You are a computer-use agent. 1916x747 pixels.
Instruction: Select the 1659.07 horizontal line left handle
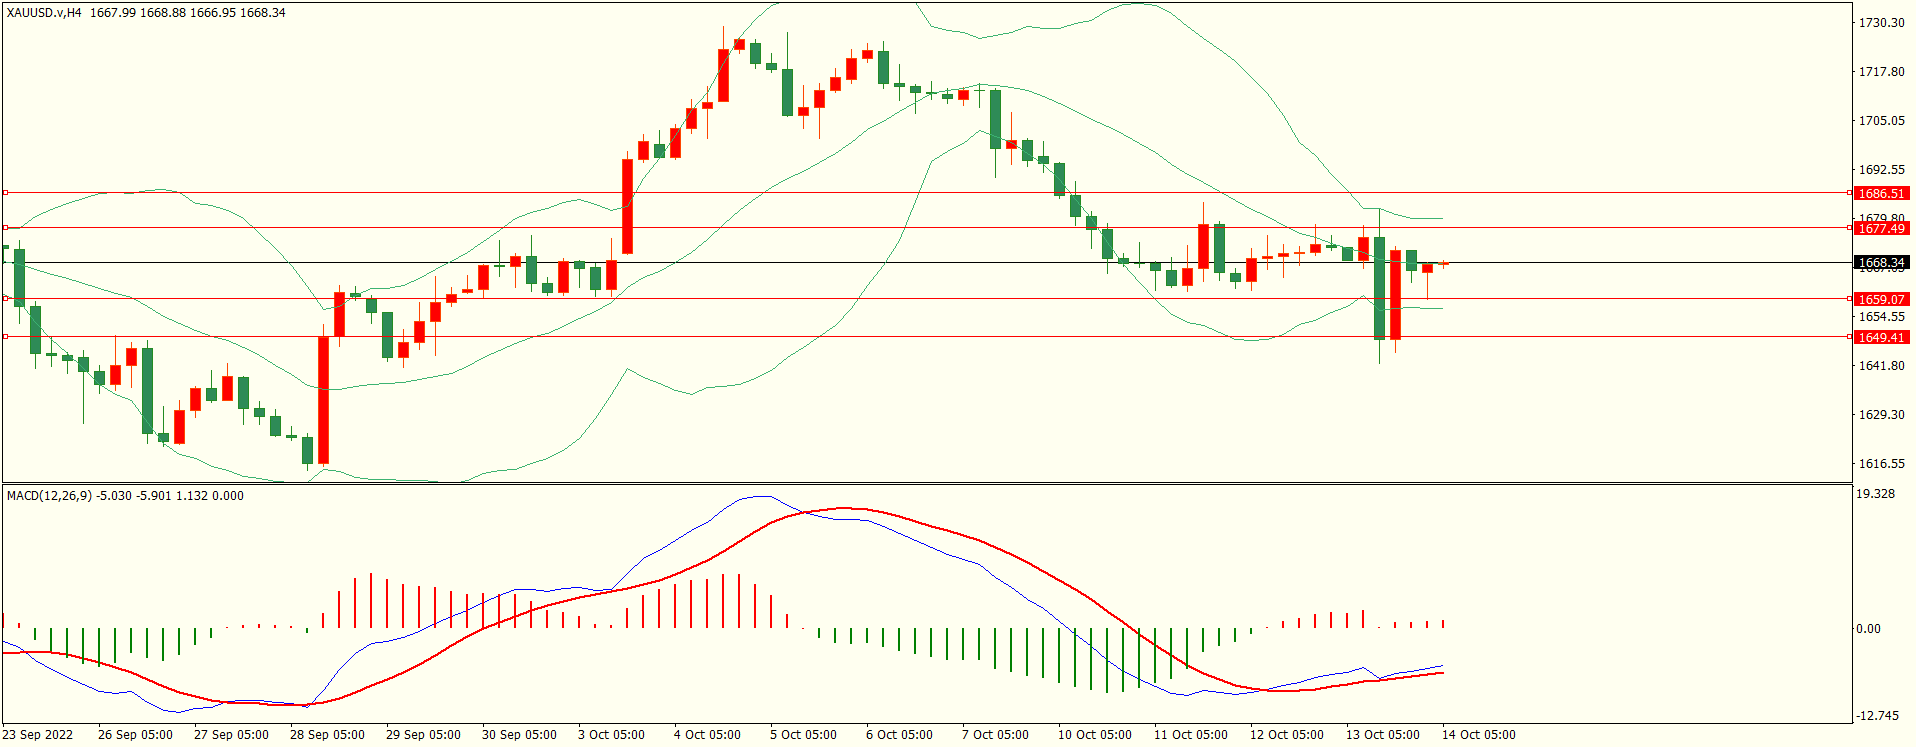(x=5, y=298)
